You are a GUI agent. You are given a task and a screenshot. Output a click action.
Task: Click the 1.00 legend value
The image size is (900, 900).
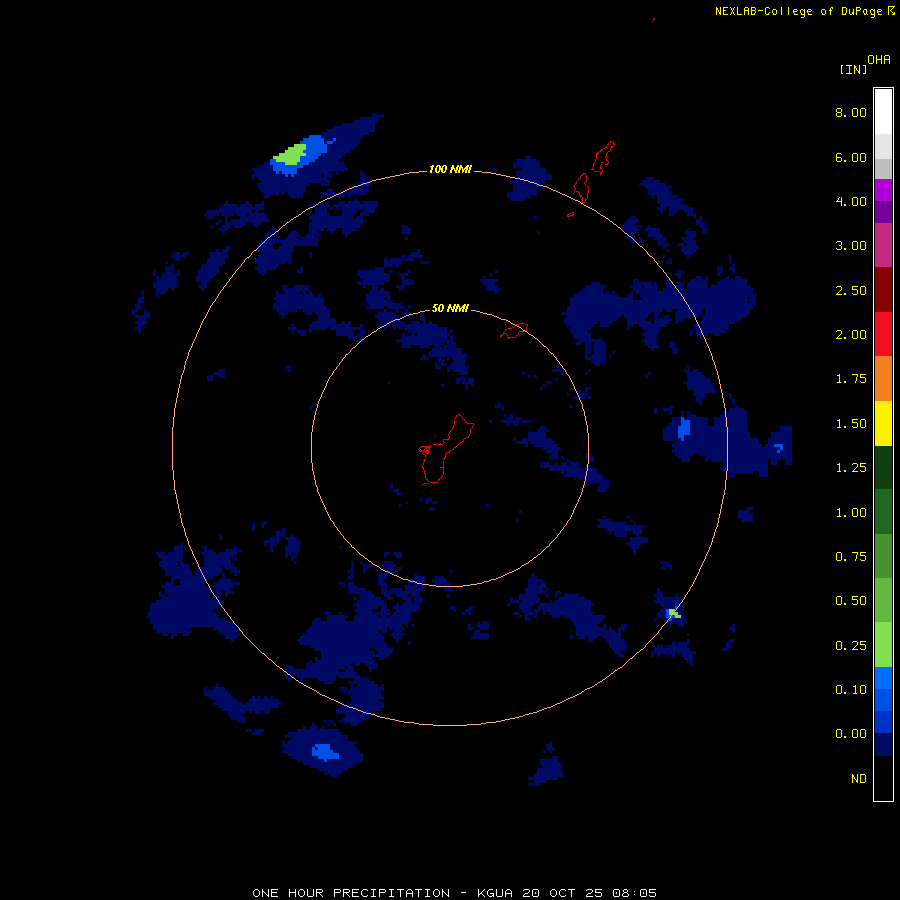(x=851, y=513)
